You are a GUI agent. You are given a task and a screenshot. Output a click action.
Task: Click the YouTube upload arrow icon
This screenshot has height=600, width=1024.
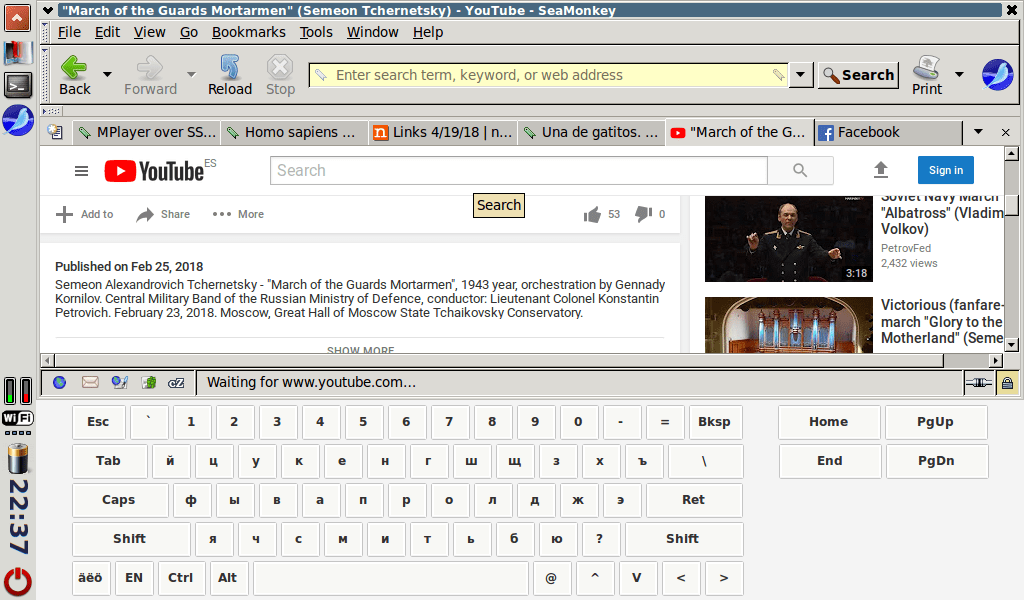[x=881, y=170]
